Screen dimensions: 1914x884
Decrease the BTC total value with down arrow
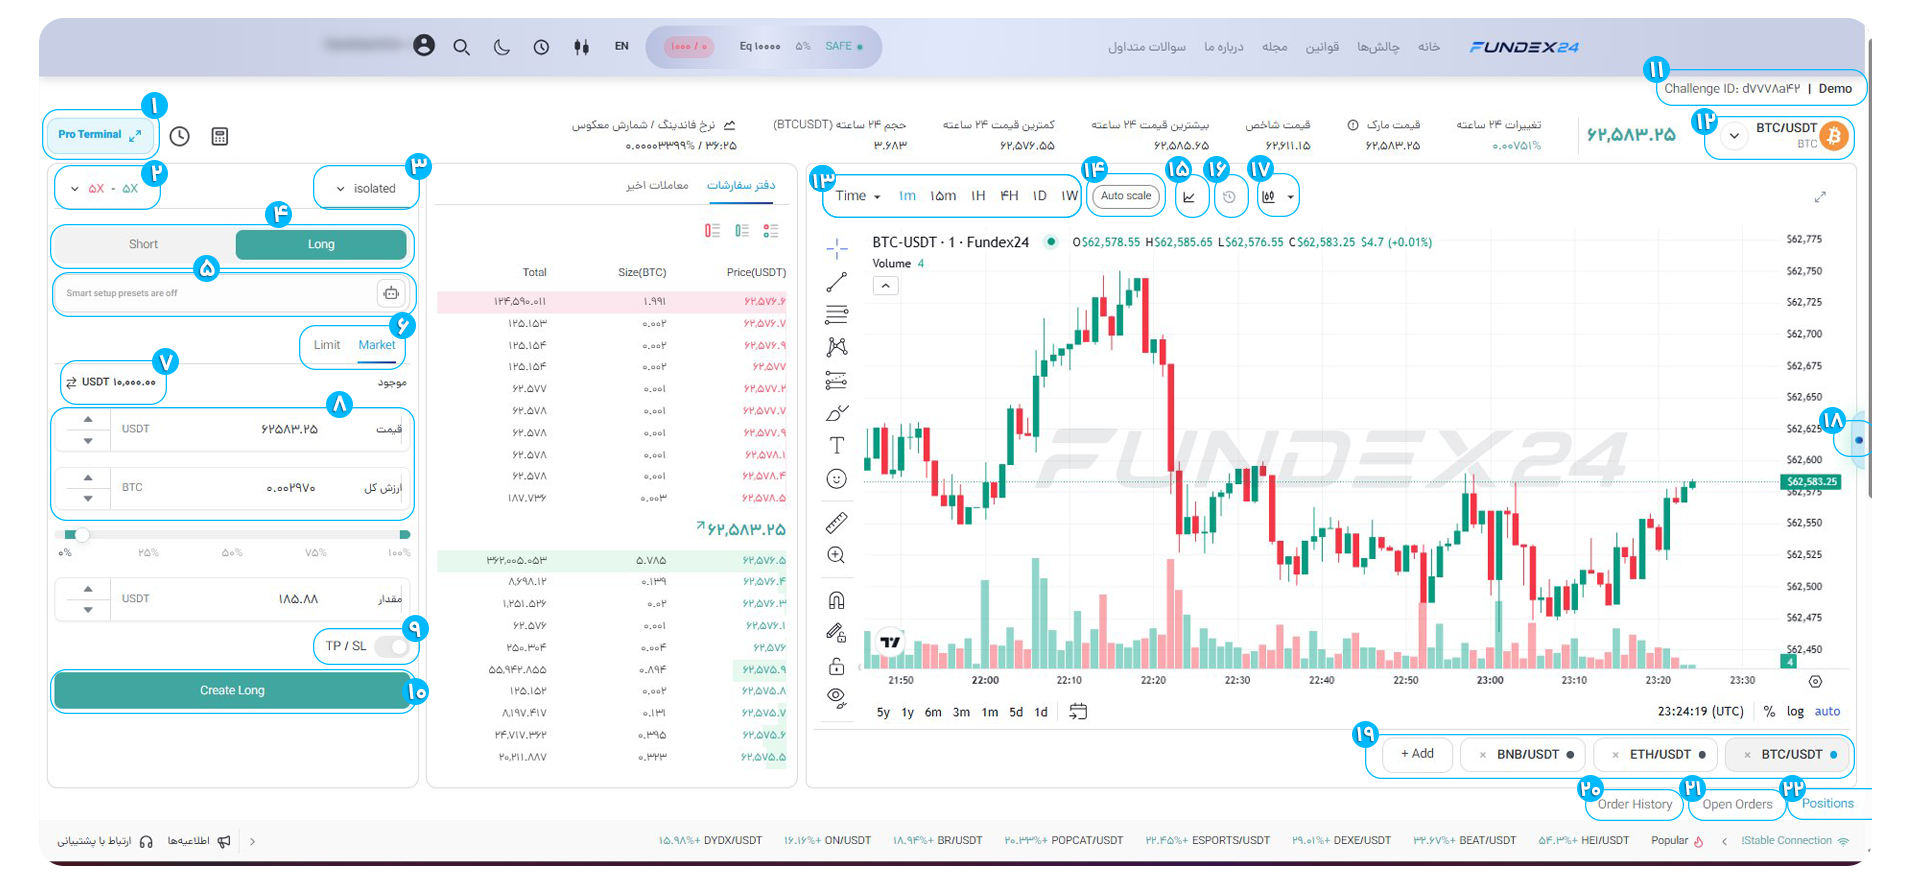pos(88,498)
